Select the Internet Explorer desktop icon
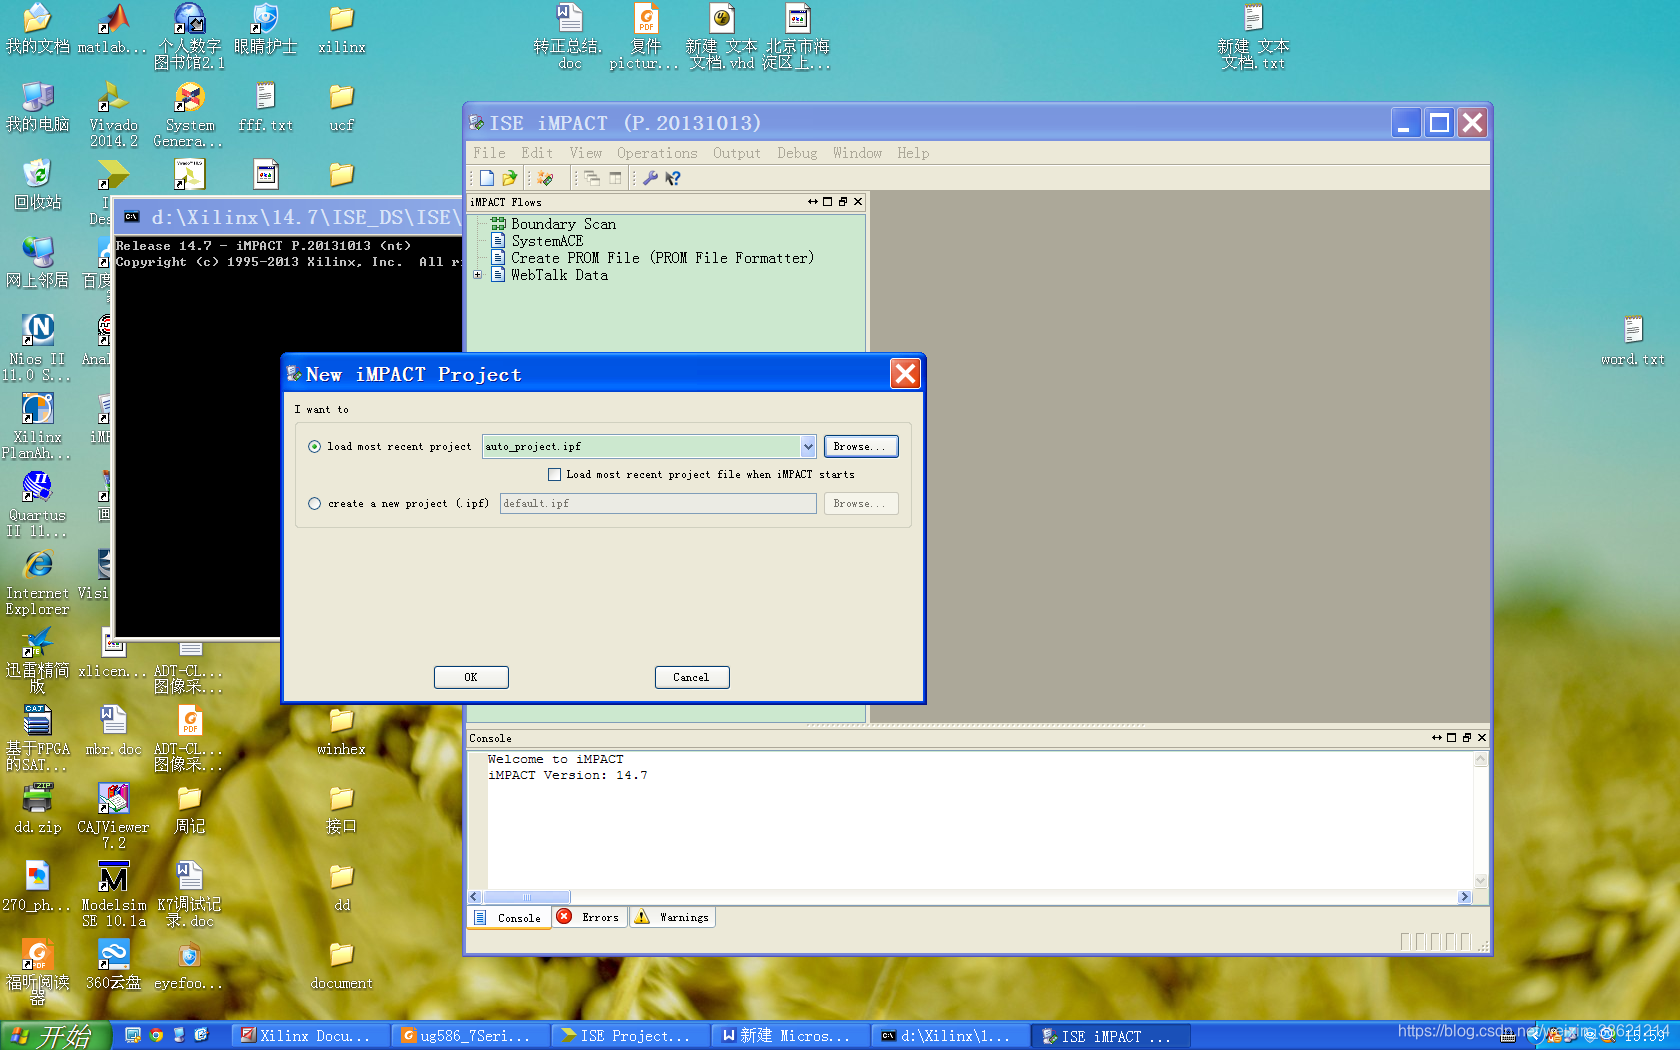The image size is (1680, 1050). [x=37, y=581]
